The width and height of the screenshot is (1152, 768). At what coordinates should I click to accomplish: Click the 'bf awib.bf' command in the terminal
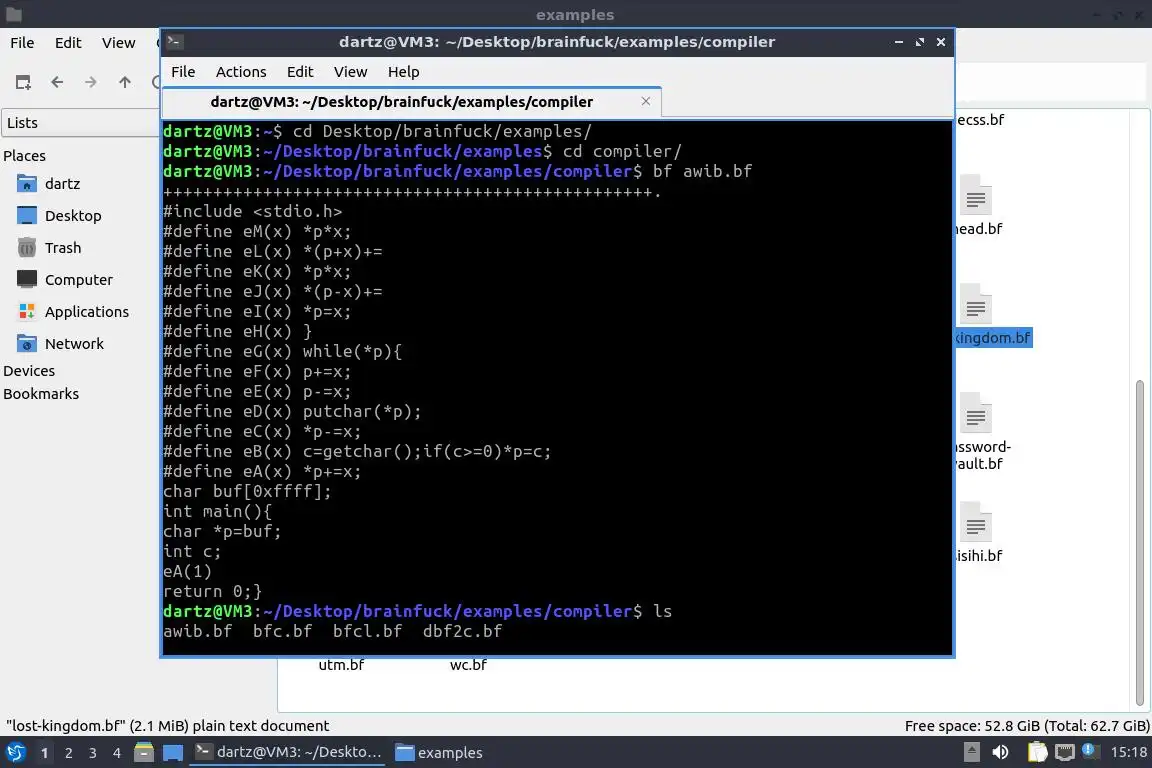pyautogui.click(x=702, y=171)
